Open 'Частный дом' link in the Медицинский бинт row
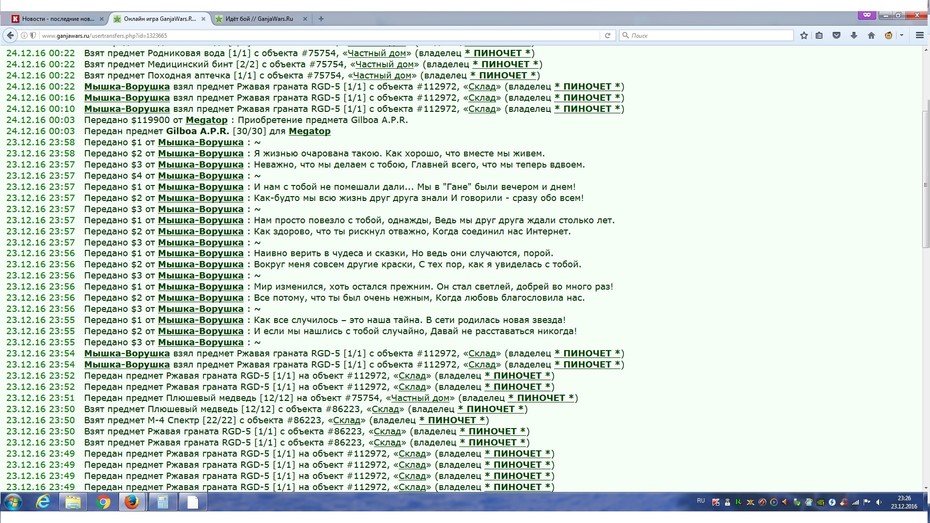 click(x=384, y=65)
